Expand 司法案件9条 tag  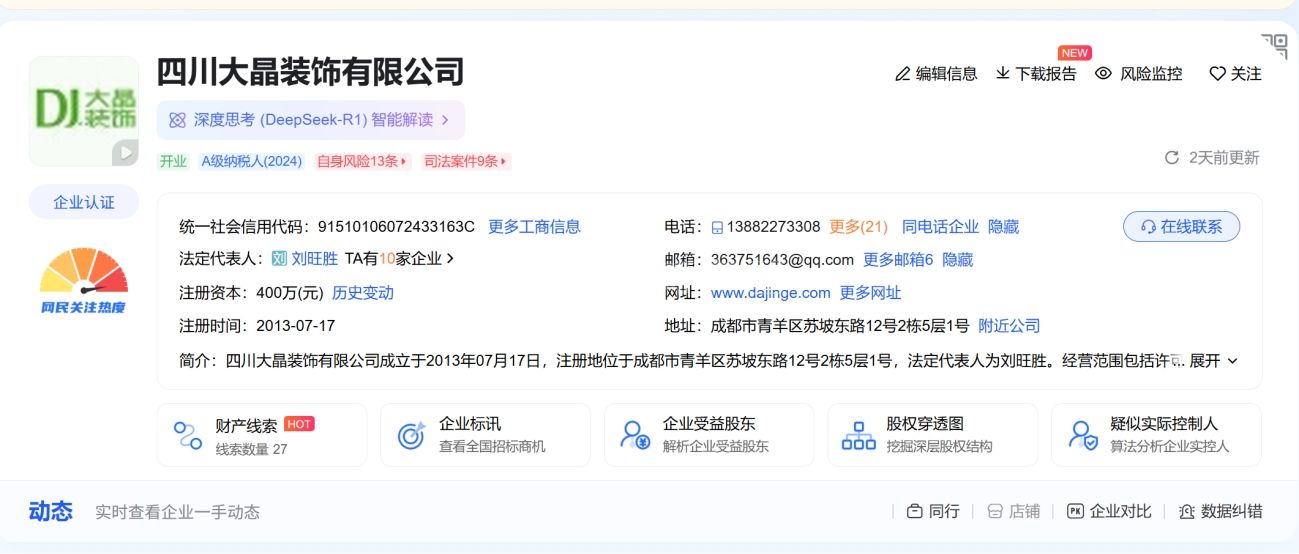tap(465, 161)
